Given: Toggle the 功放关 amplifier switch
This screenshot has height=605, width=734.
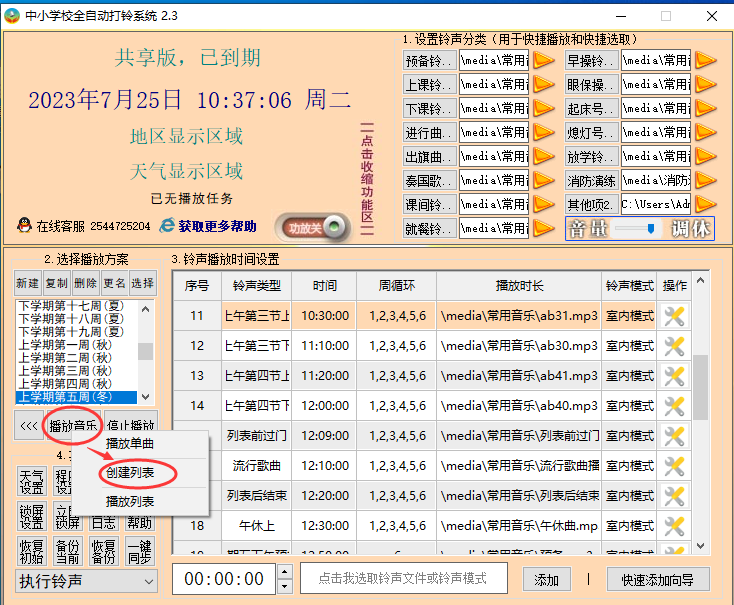Looking at the screenshot, I should (313, 228).
